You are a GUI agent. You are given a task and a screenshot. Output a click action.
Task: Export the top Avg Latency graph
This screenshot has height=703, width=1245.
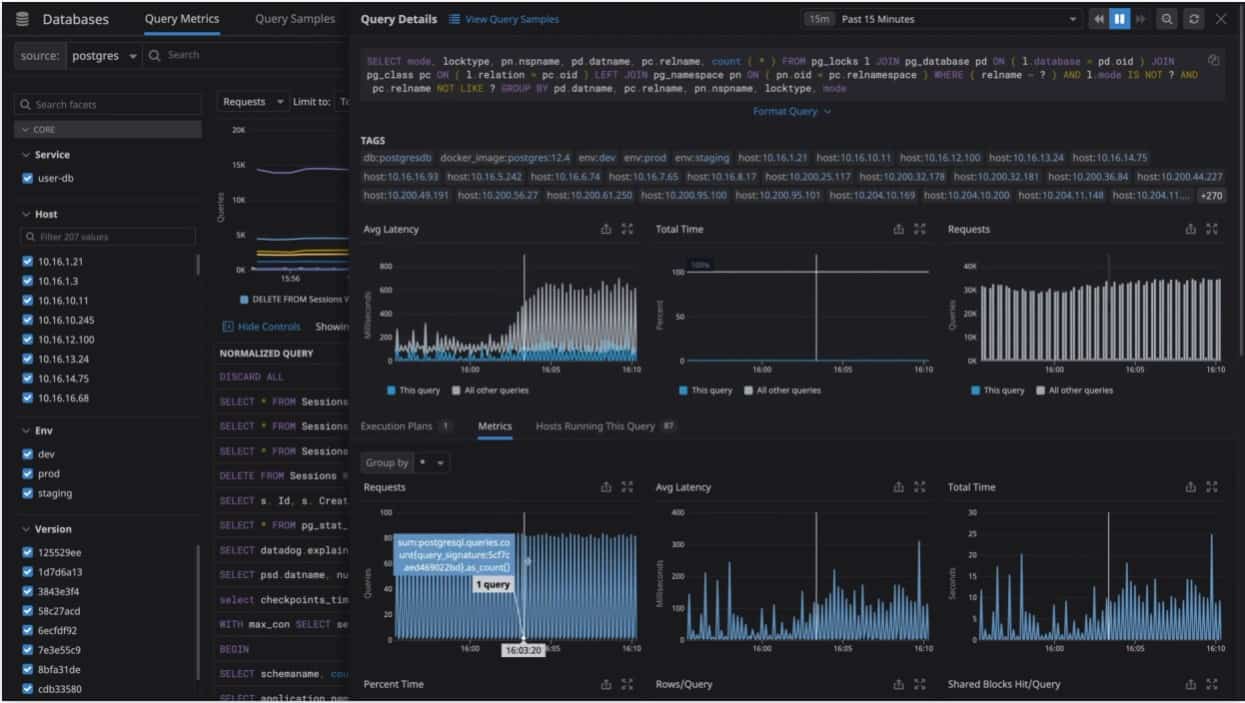(606, 229)
